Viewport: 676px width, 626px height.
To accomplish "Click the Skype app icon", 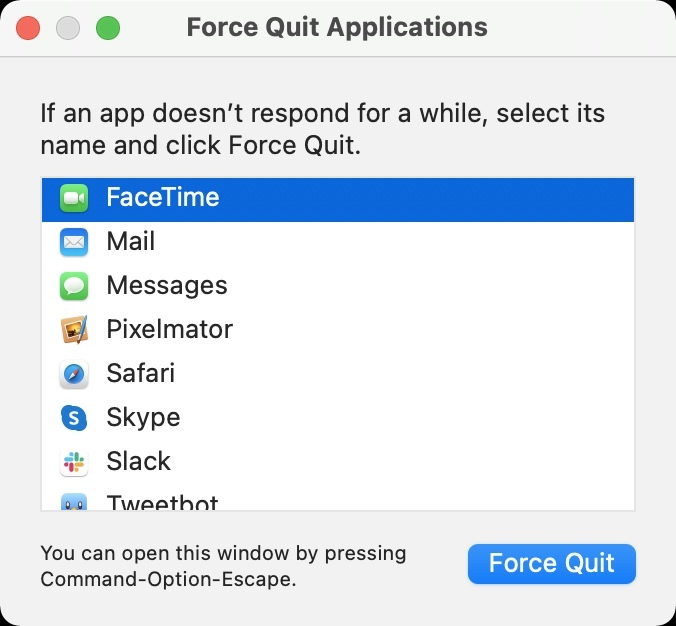I will (75, 418).
